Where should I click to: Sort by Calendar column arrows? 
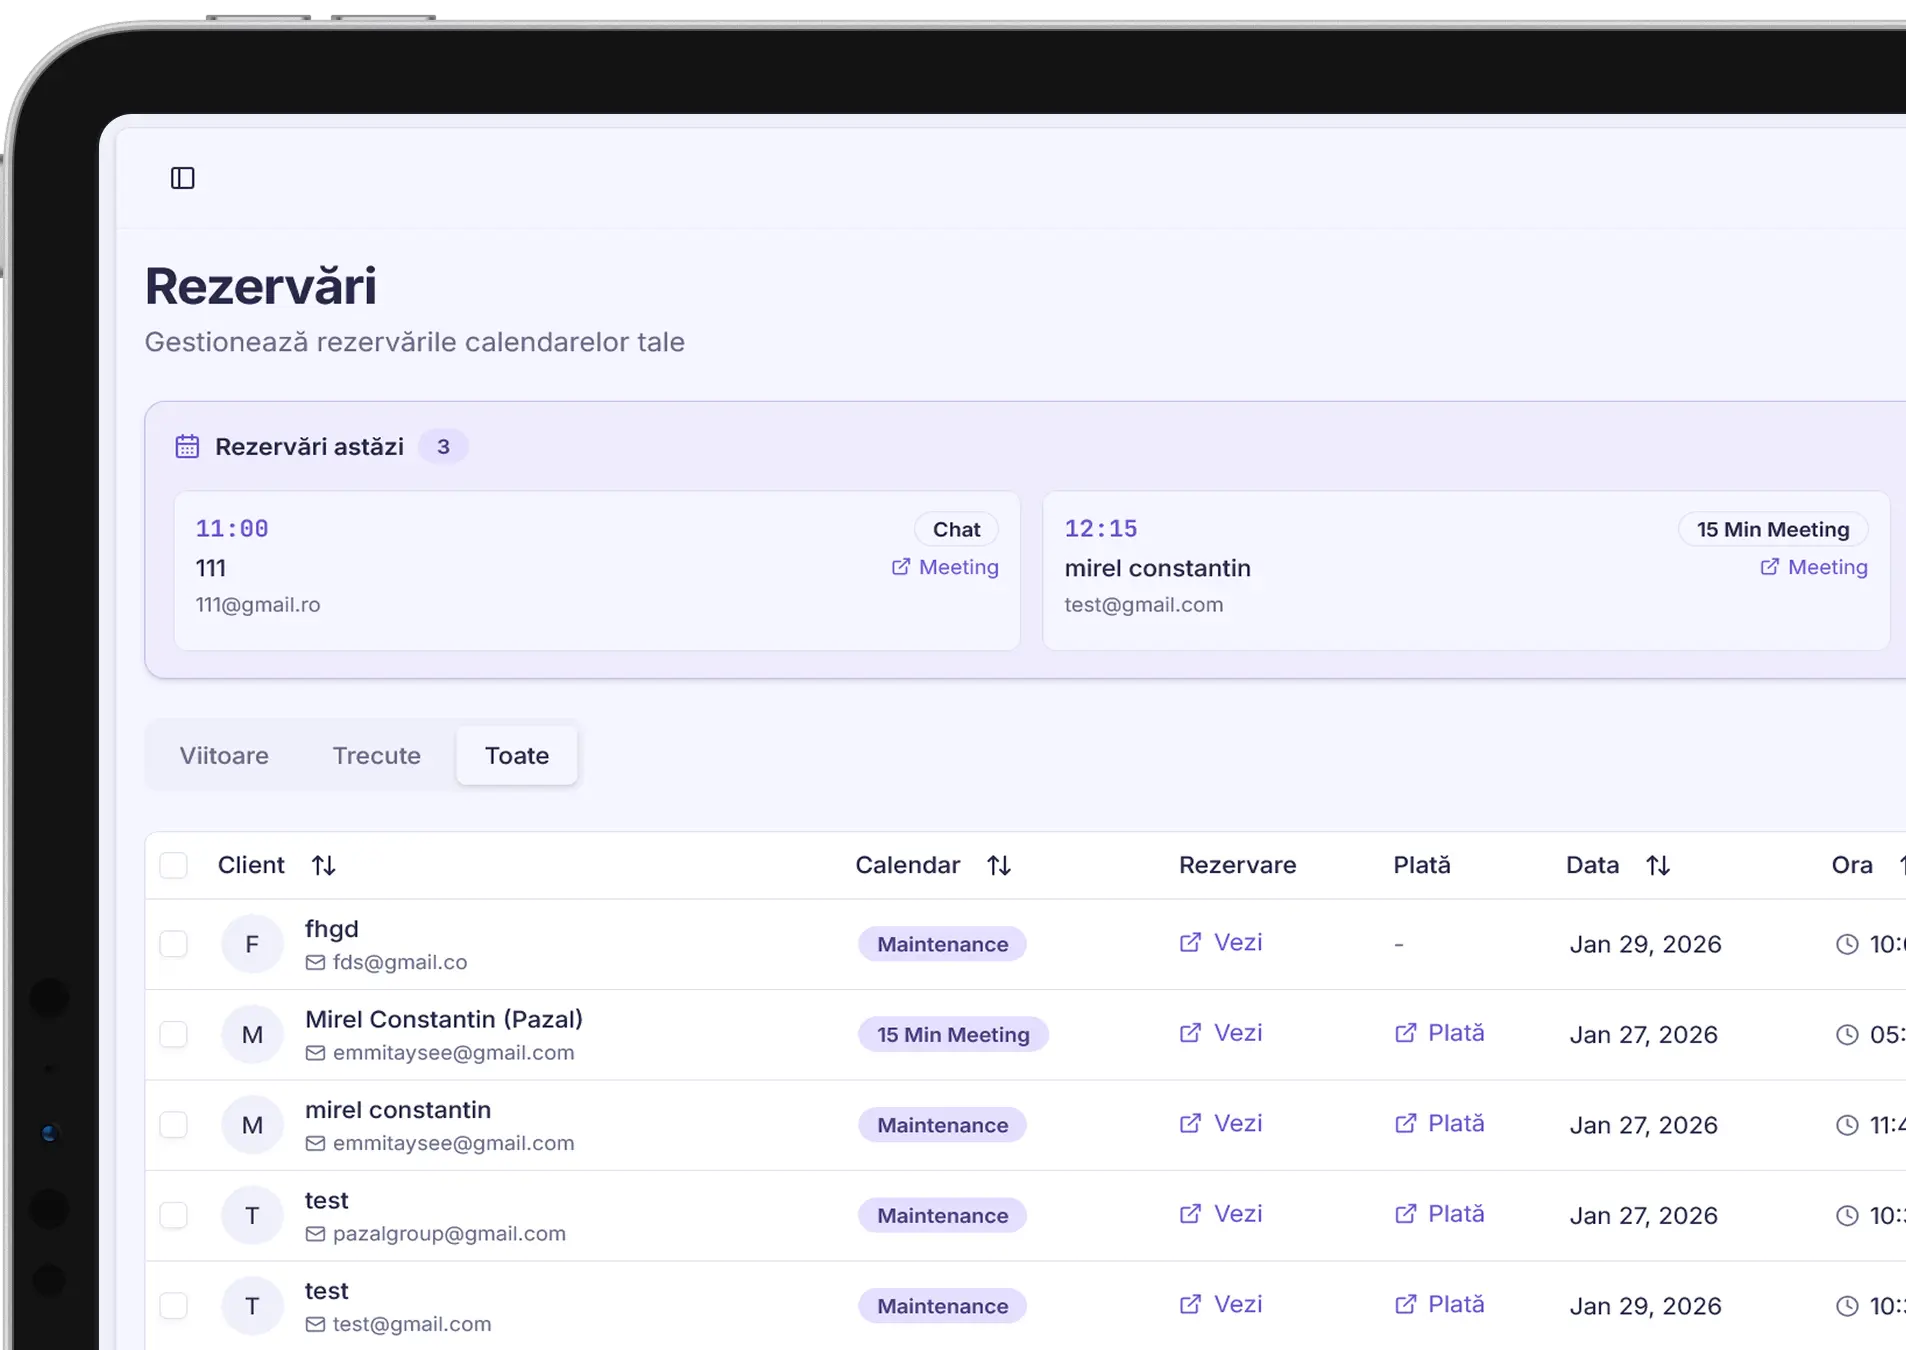[999, 865]
